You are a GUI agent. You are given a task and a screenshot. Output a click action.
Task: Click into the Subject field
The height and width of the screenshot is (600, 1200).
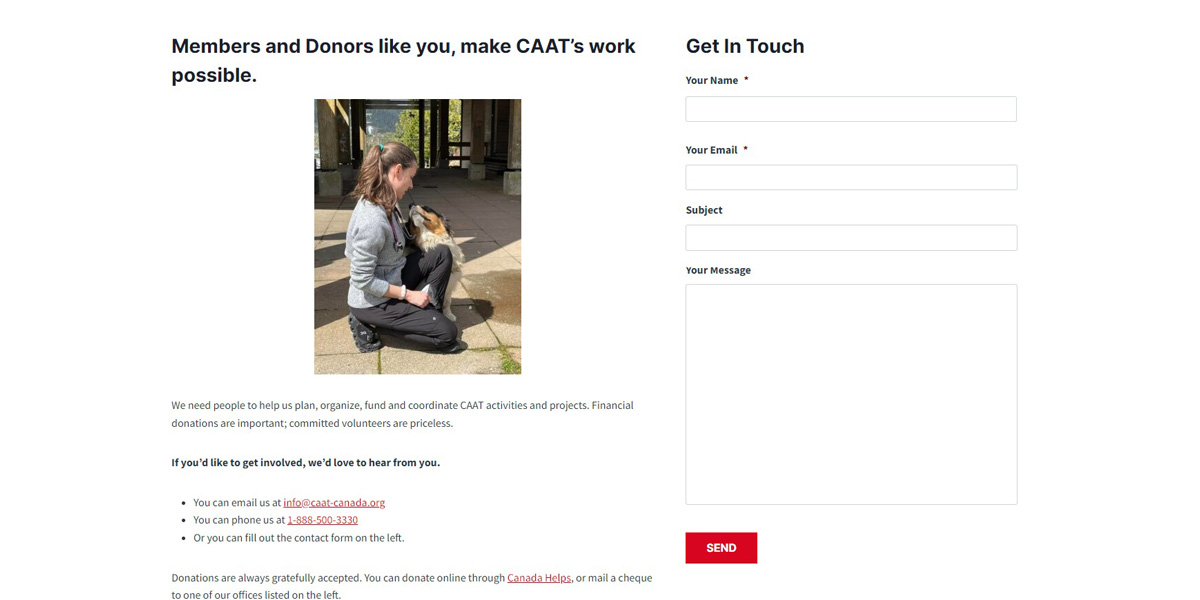tap(850, 238)
